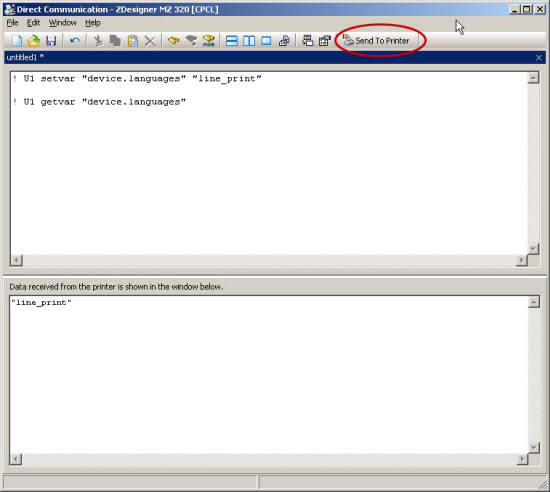Undo the last edit using the arrow icon
The width and height of the screenshot is (550, 492).
tap(74, 41)
